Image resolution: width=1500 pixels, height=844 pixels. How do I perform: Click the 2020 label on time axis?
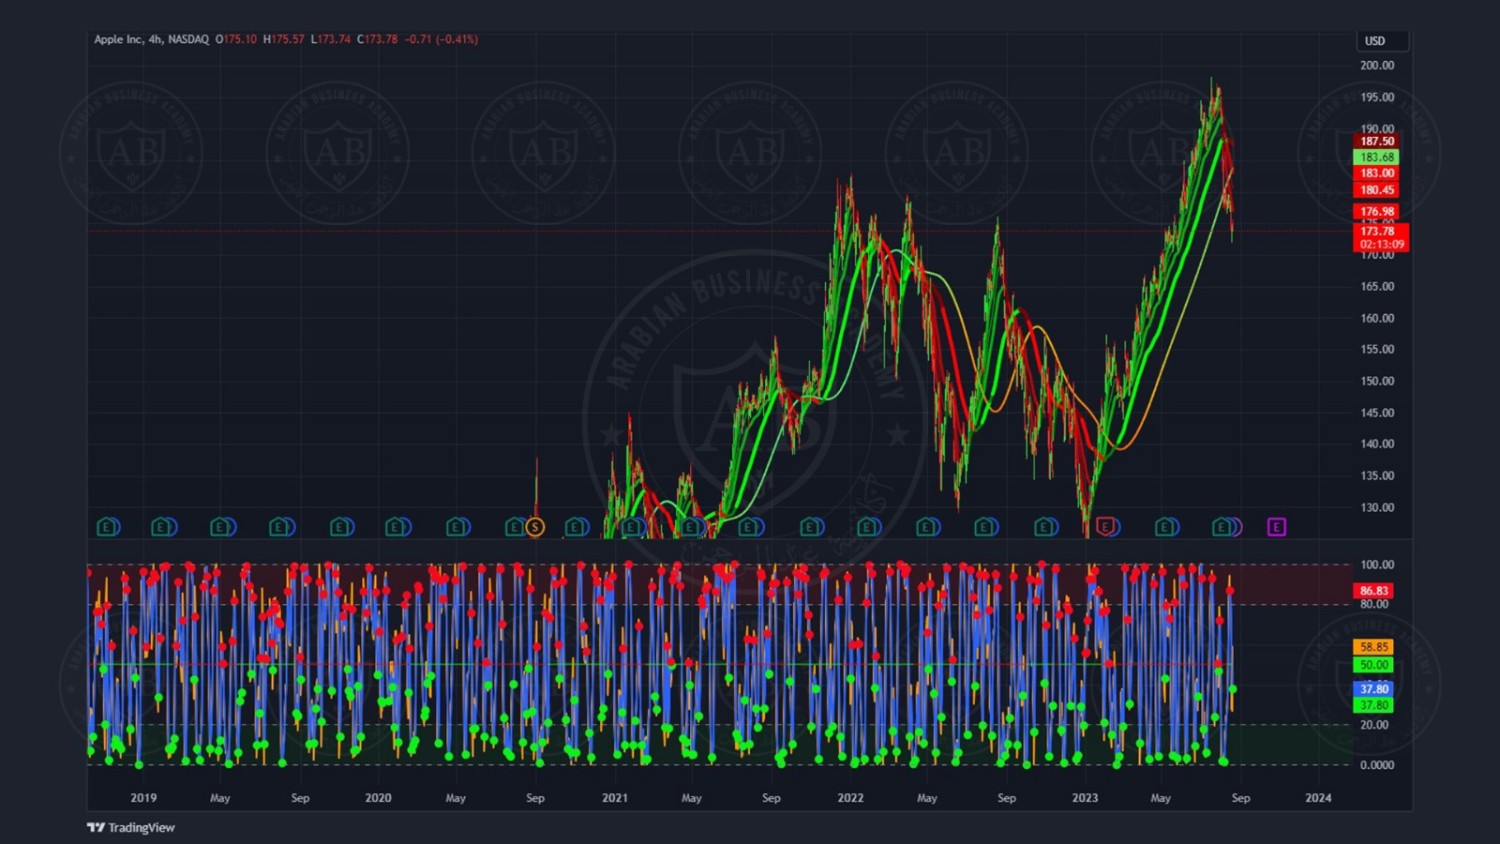378,798
